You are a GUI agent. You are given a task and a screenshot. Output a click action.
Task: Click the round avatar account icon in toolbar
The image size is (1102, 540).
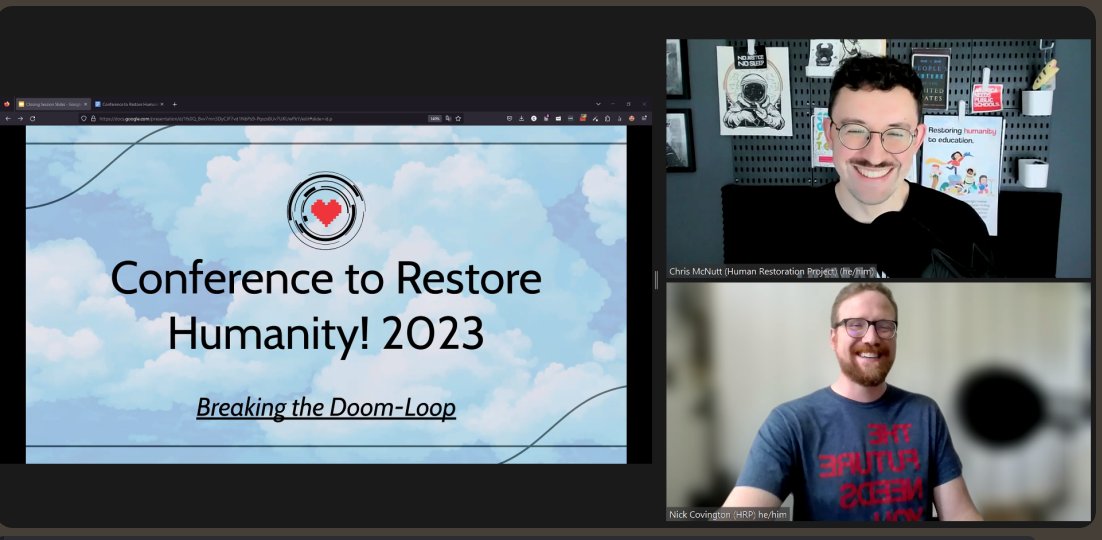632,118
